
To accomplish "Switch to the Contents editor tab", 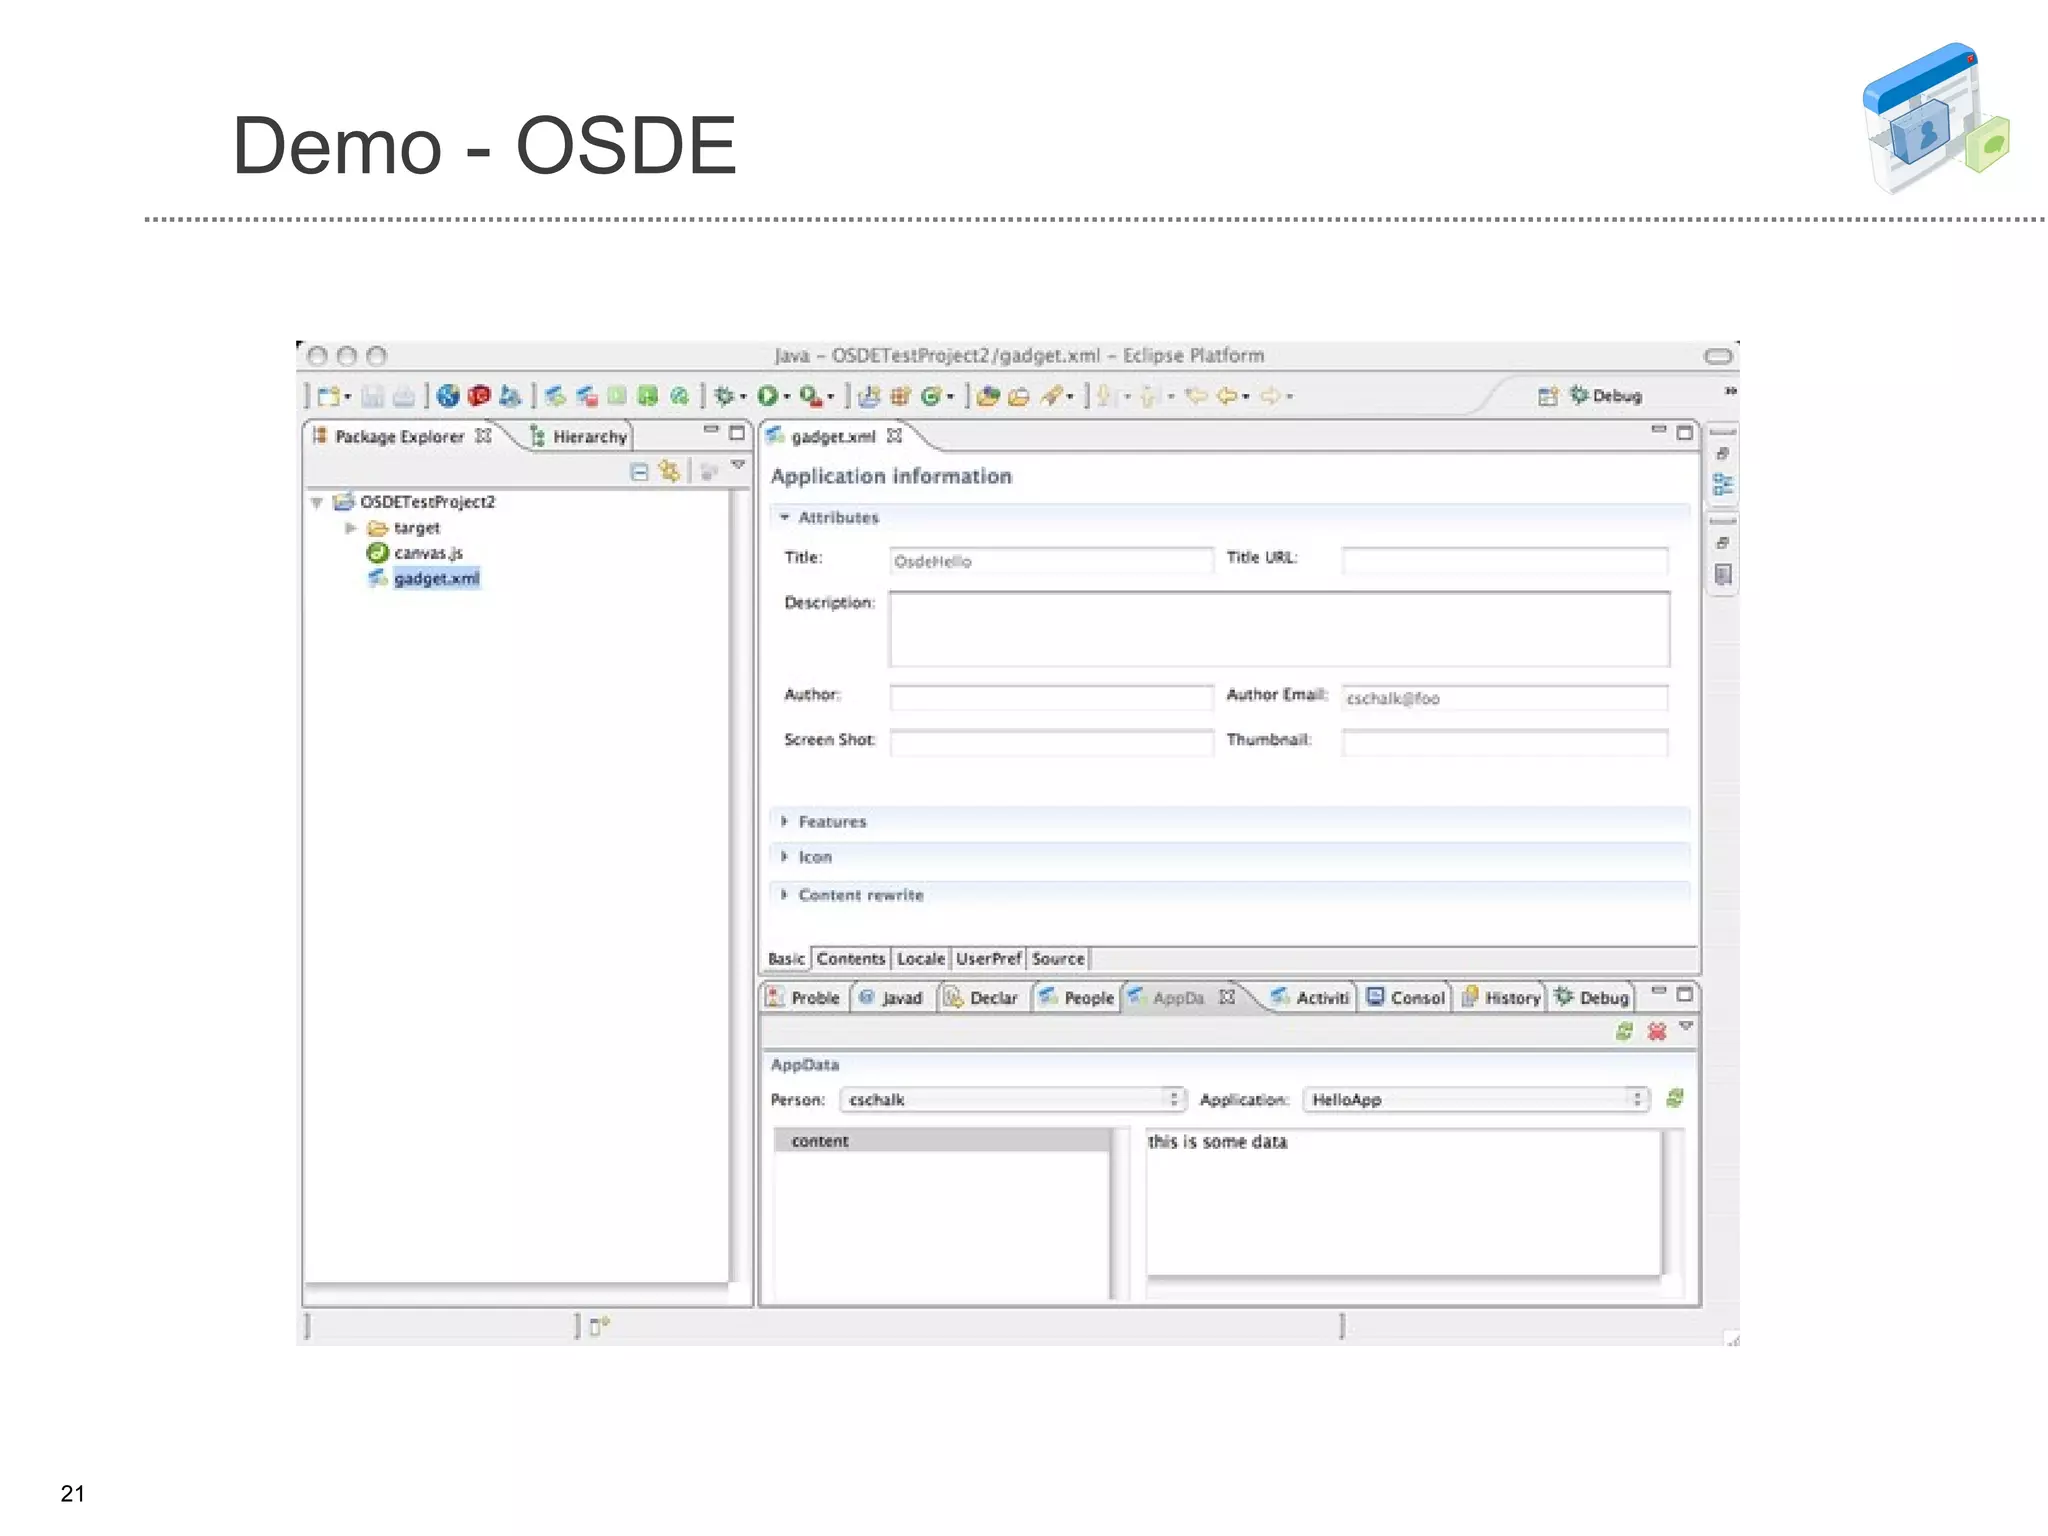I will [x=851, y=959].
